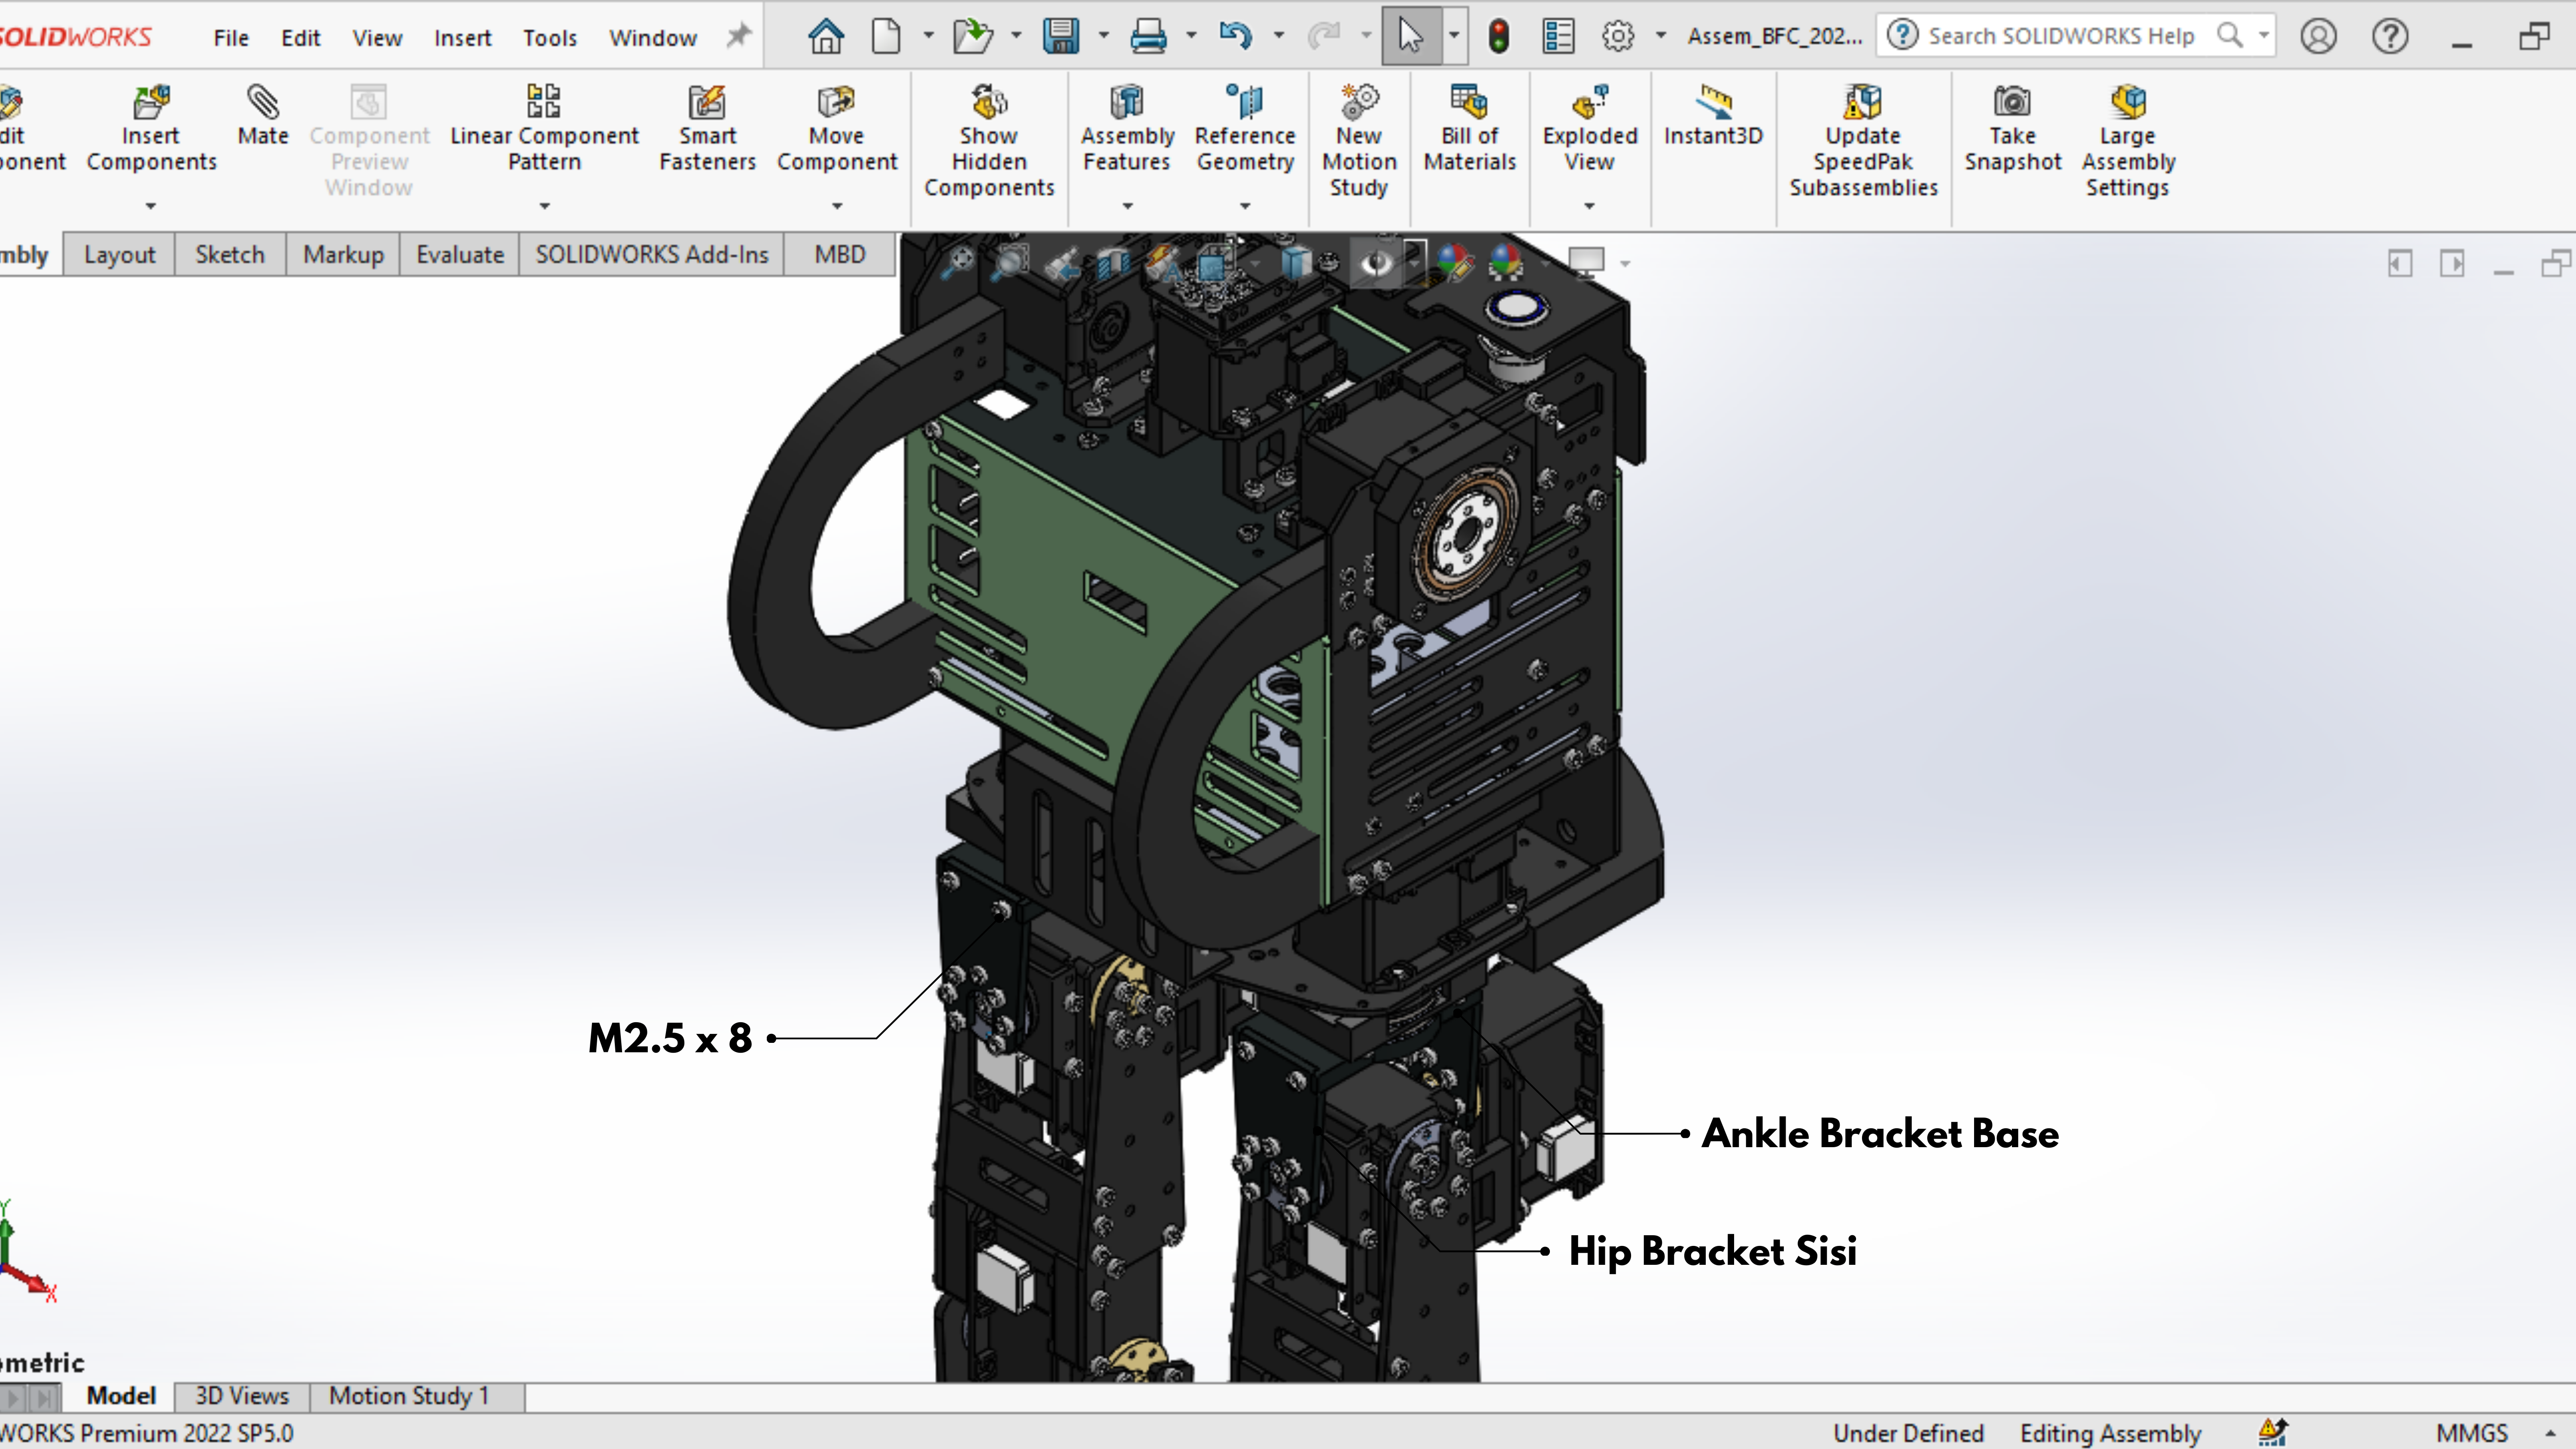Expand Assembly Features dropdown arrow
This screenshot has width=2576, height=1449.
(x=1128, y=206)
